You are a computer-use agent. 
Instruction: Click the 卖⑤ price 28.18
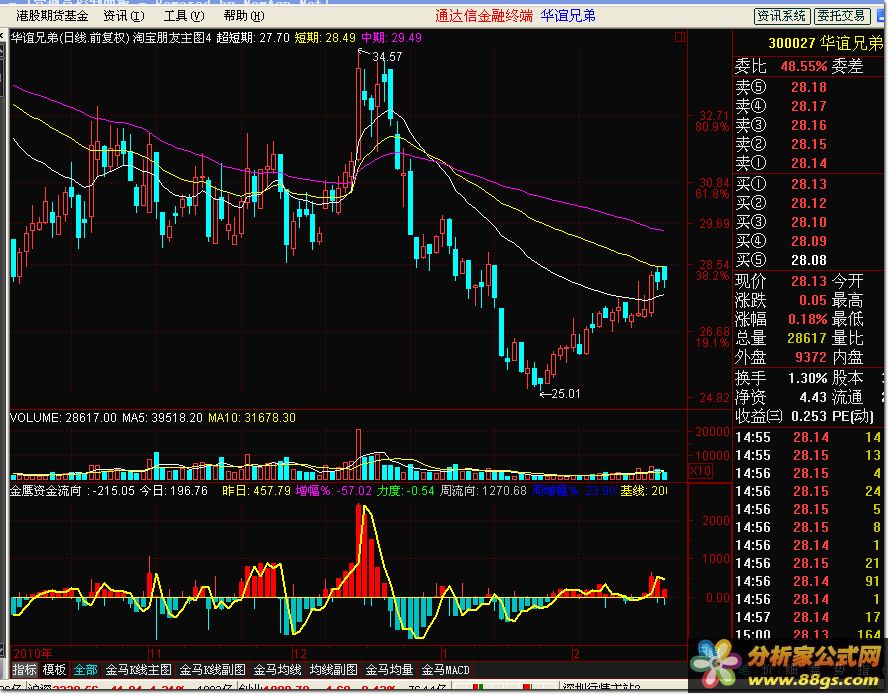pos(809,87)
